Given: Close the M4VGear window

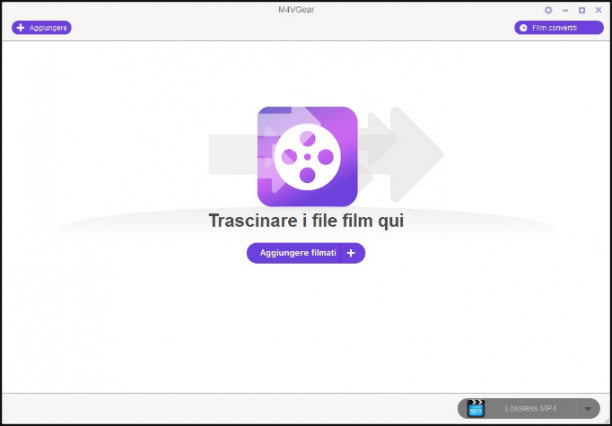Looking at the screenshot, I should tap(598, 10).
